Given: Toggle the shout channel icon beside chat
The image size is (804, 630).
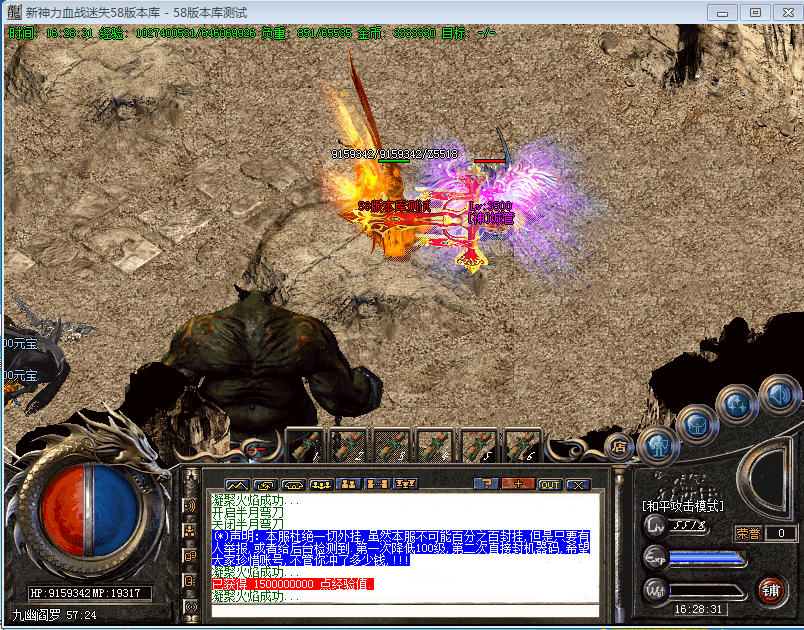Looking at the screenshot, I should click(x=190, y=506).
